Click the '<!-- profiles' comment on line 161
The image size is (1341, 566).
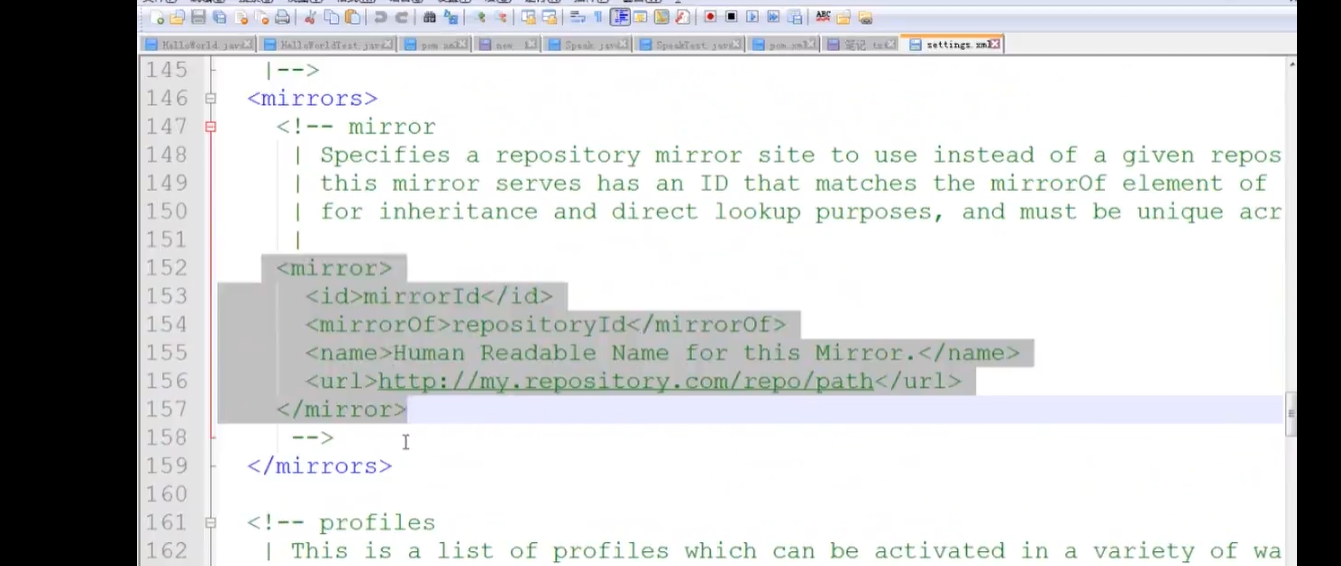pyautogui.click(x=341, y=522)
